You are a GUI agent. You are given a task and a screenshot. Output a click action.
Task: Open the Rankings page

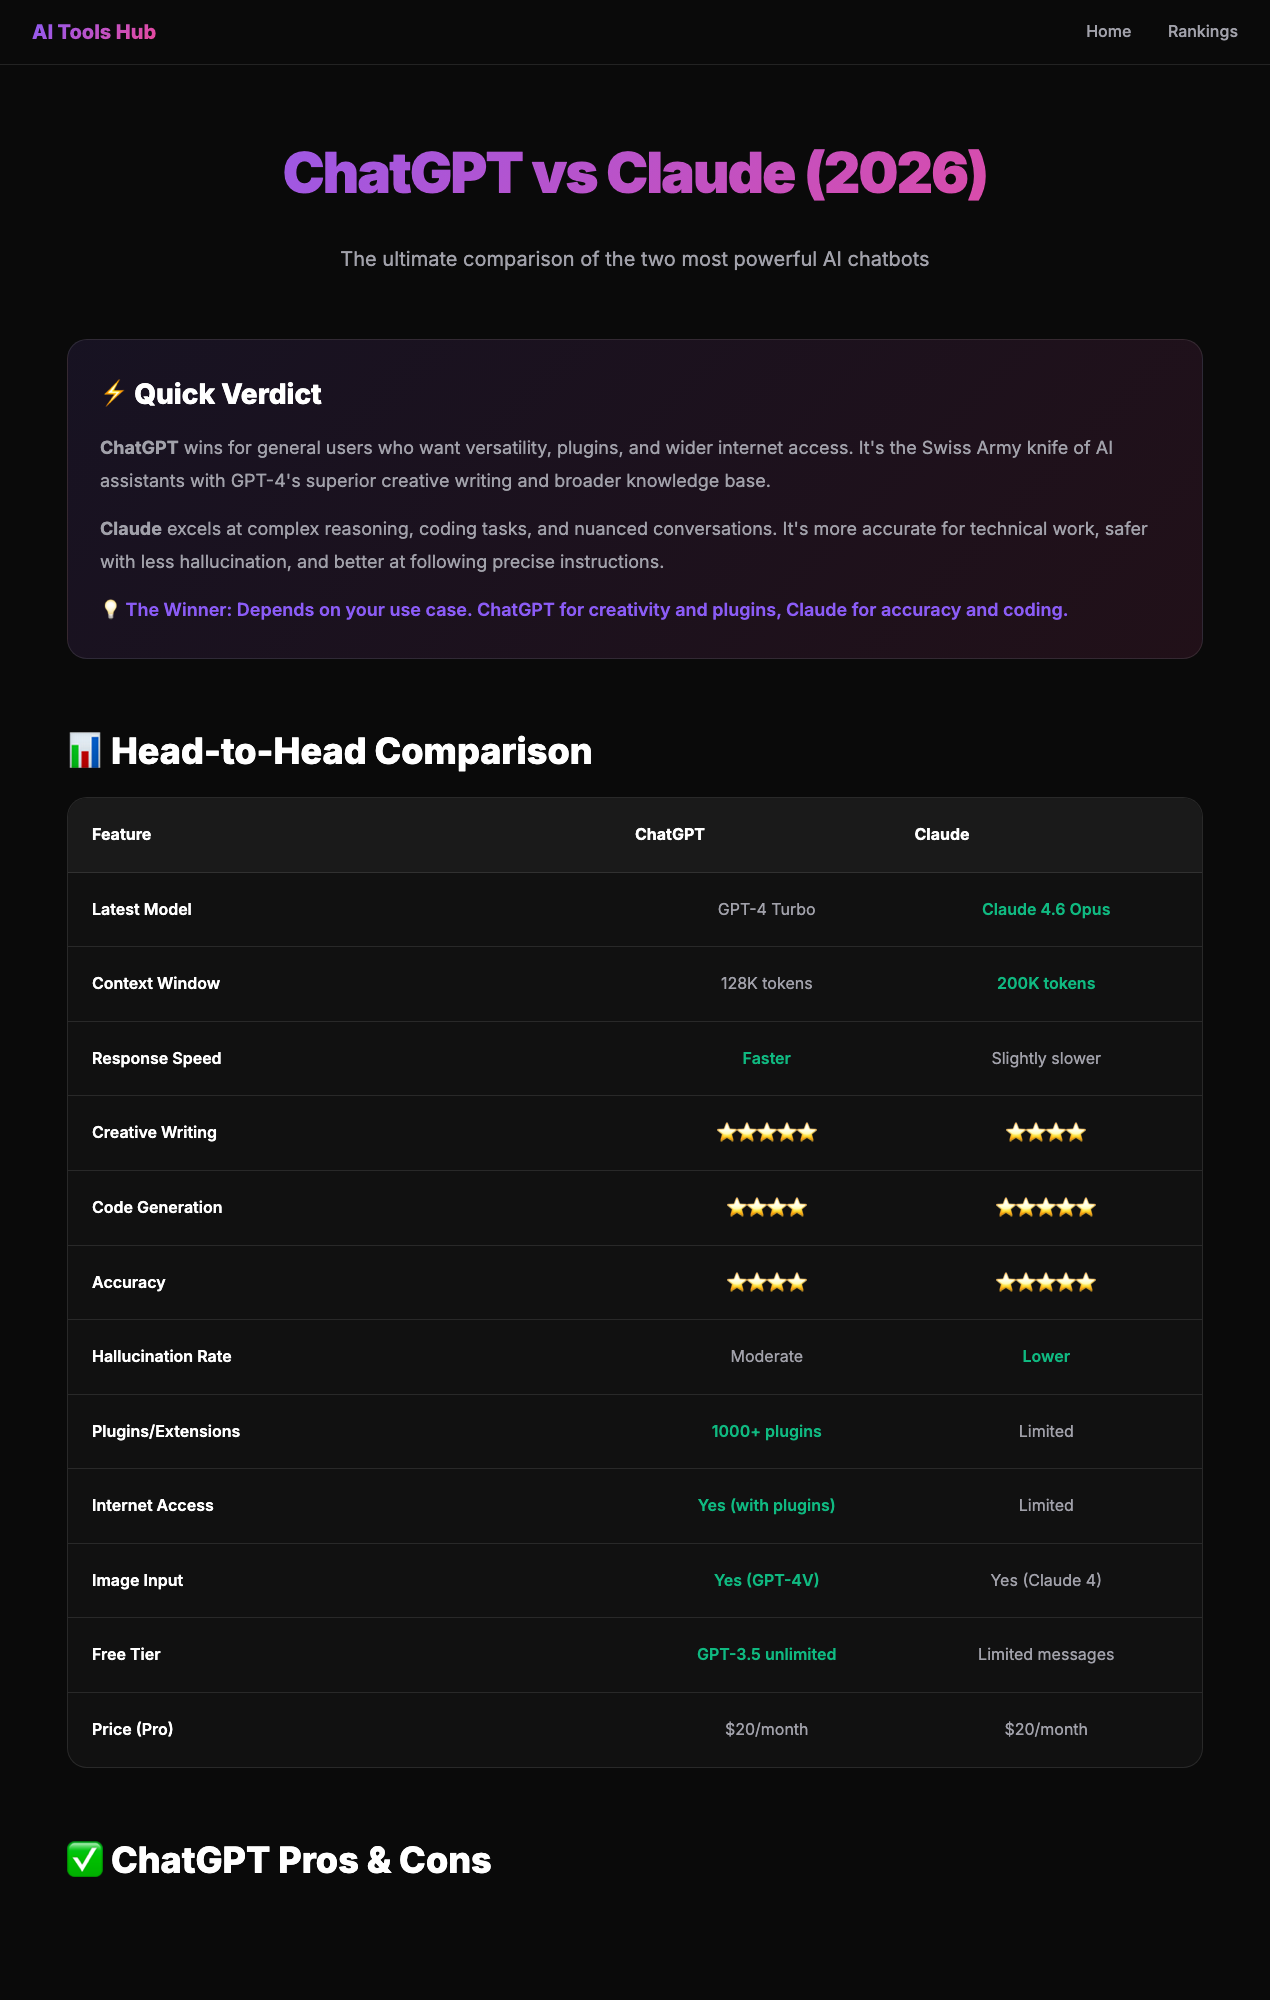(1201, 31)
